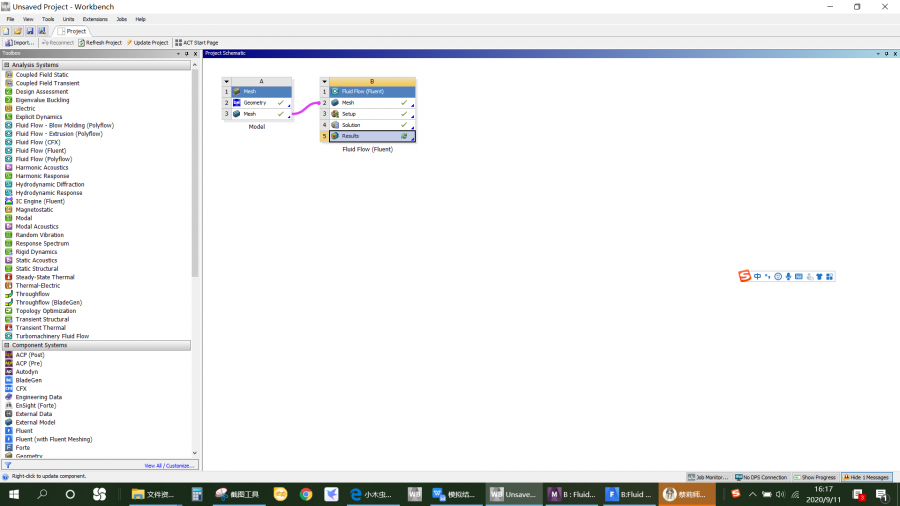Open system A dropdown arrow

tap(226, 81)
